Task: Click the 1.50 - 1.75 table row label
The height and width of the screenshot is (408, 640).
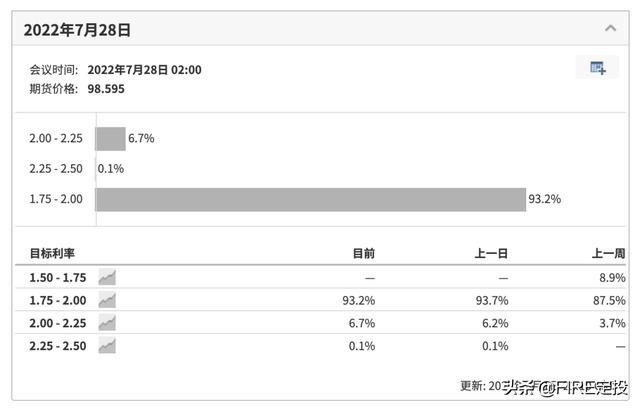Action: (58, 278)
